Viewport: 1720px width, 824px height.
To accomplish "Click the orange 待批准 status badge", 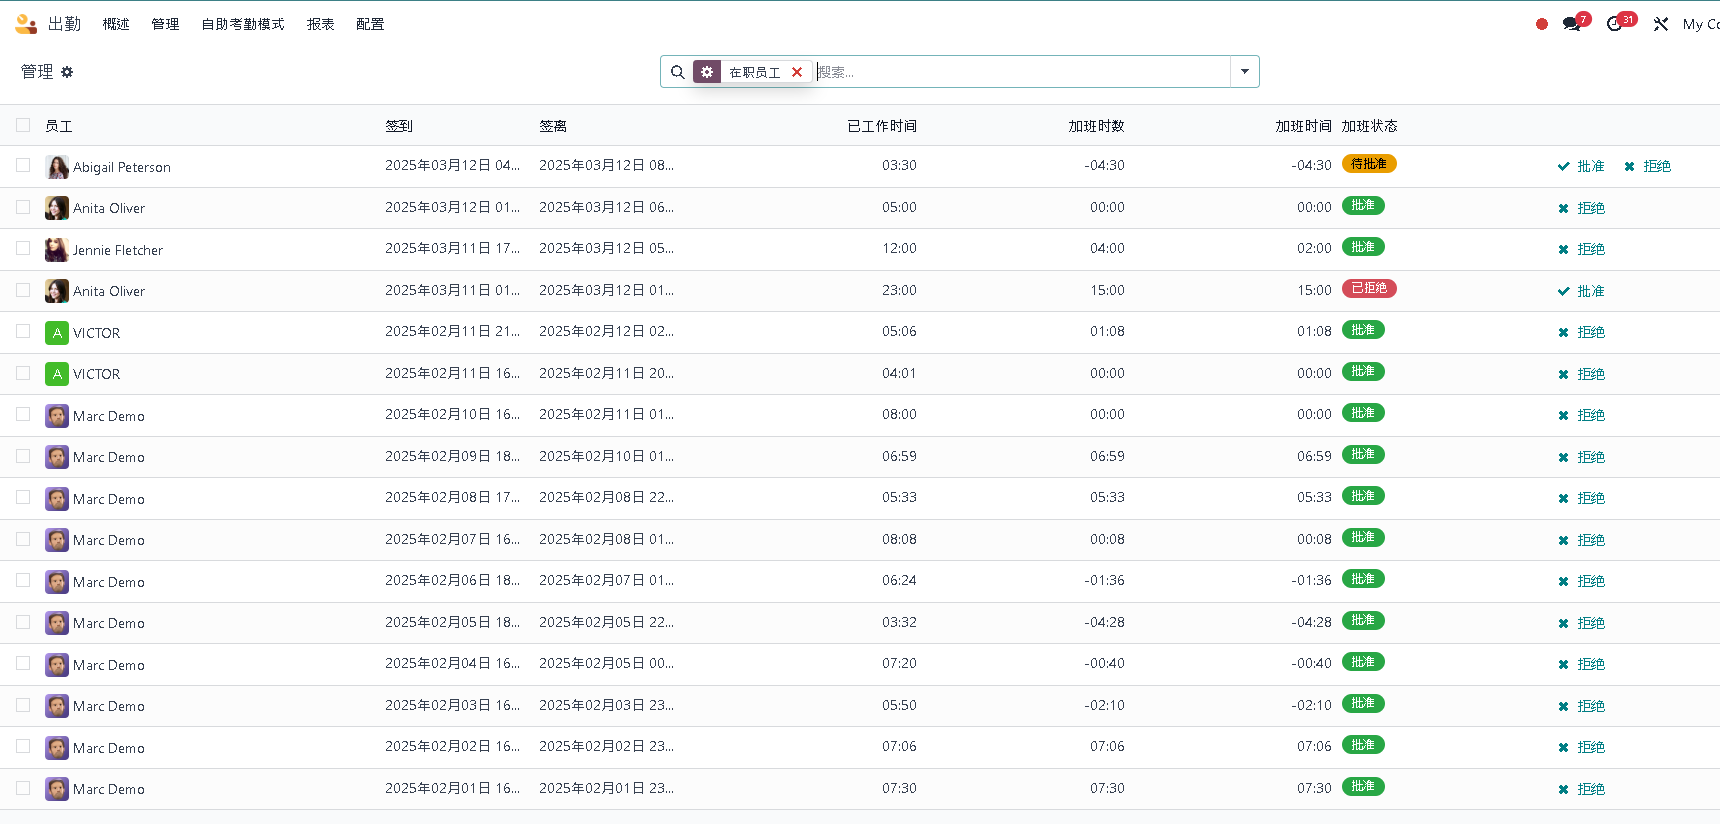I will (1368, 164).
